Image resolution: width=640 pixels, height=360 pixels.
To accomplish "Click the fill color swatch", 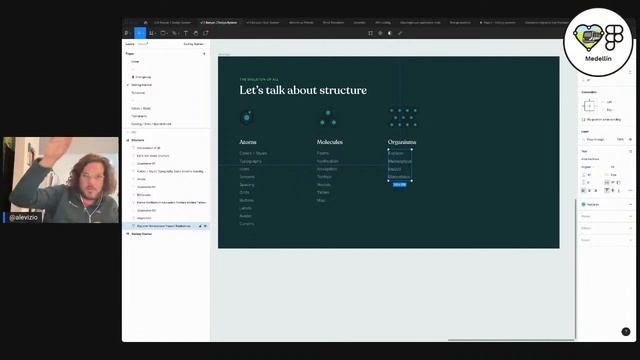I will tap(584, 204).
